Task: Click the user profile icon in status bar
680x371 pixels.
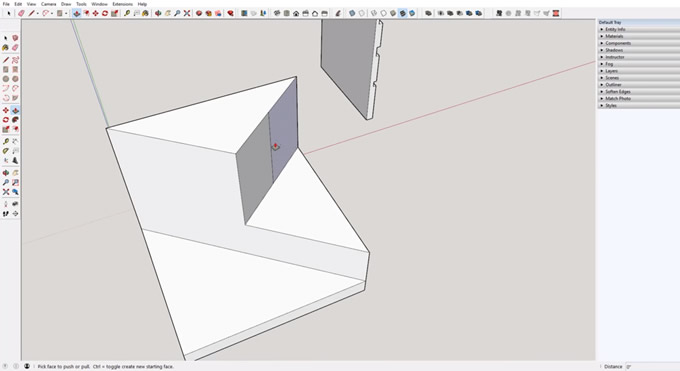Action: [x=27, y=366]
